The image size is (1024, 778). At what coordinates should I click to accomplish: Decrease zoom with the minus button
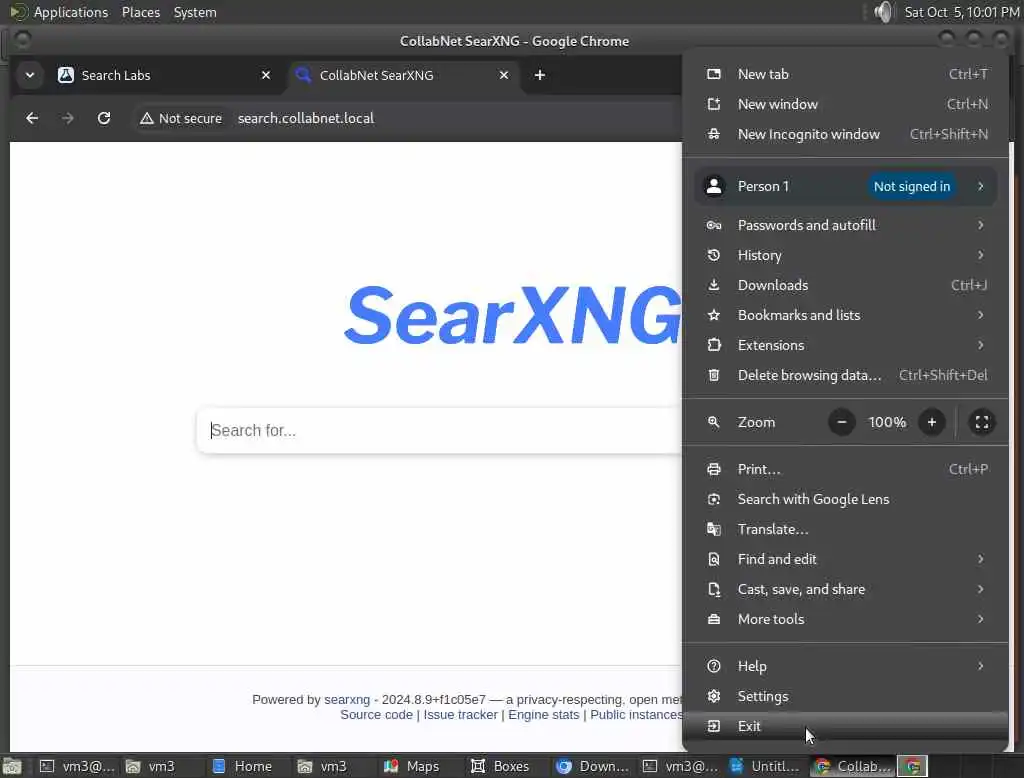coord(842,423)
